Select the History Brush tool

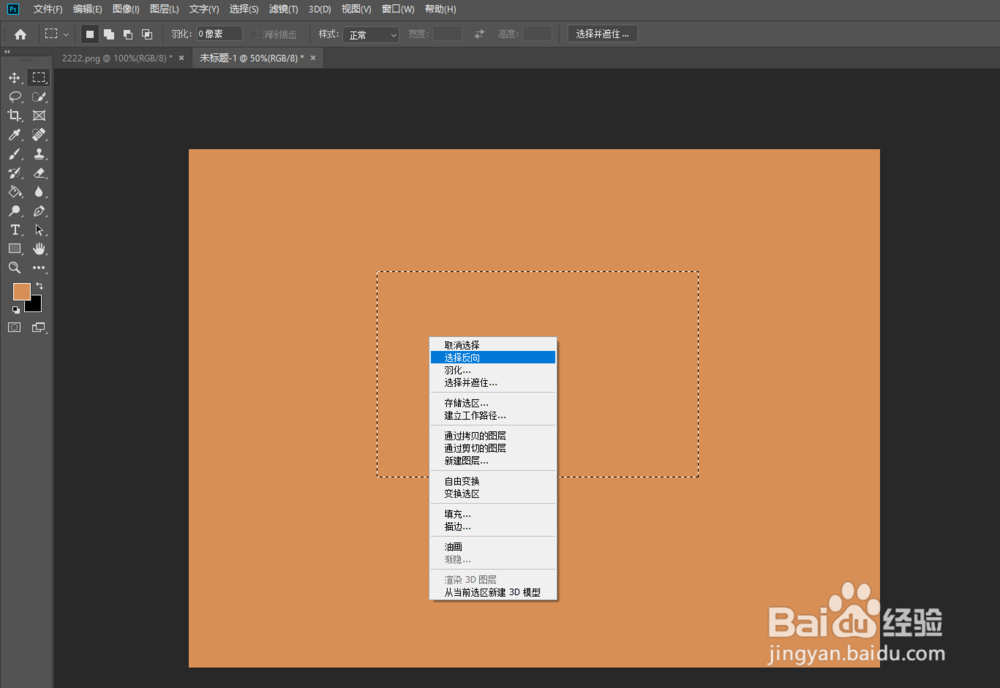tap(14, 173)
